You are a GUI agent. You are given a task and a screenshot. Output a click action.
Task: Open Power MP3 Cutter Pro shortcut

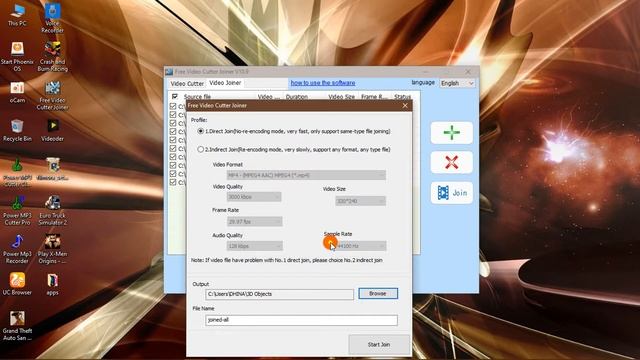coord(17,210)
